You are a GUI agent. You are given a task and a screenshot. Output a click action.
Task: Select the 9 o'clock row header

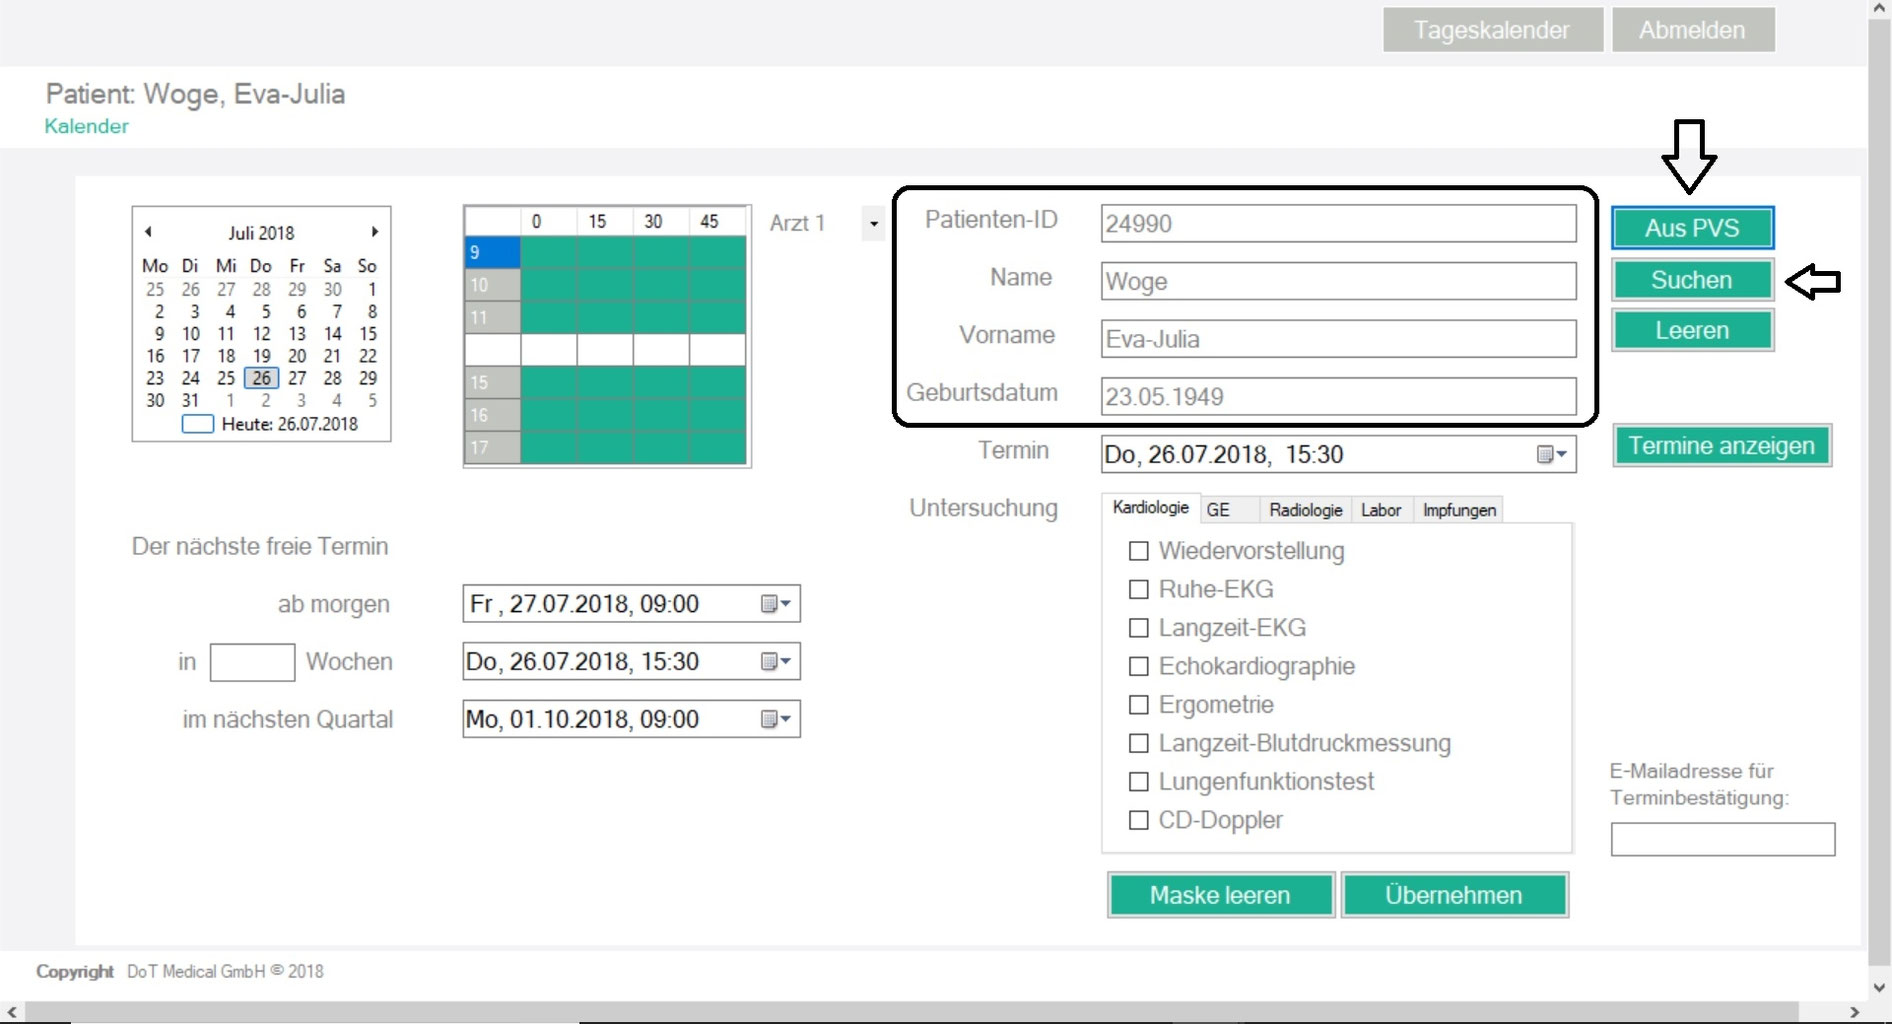pos(492,252)
